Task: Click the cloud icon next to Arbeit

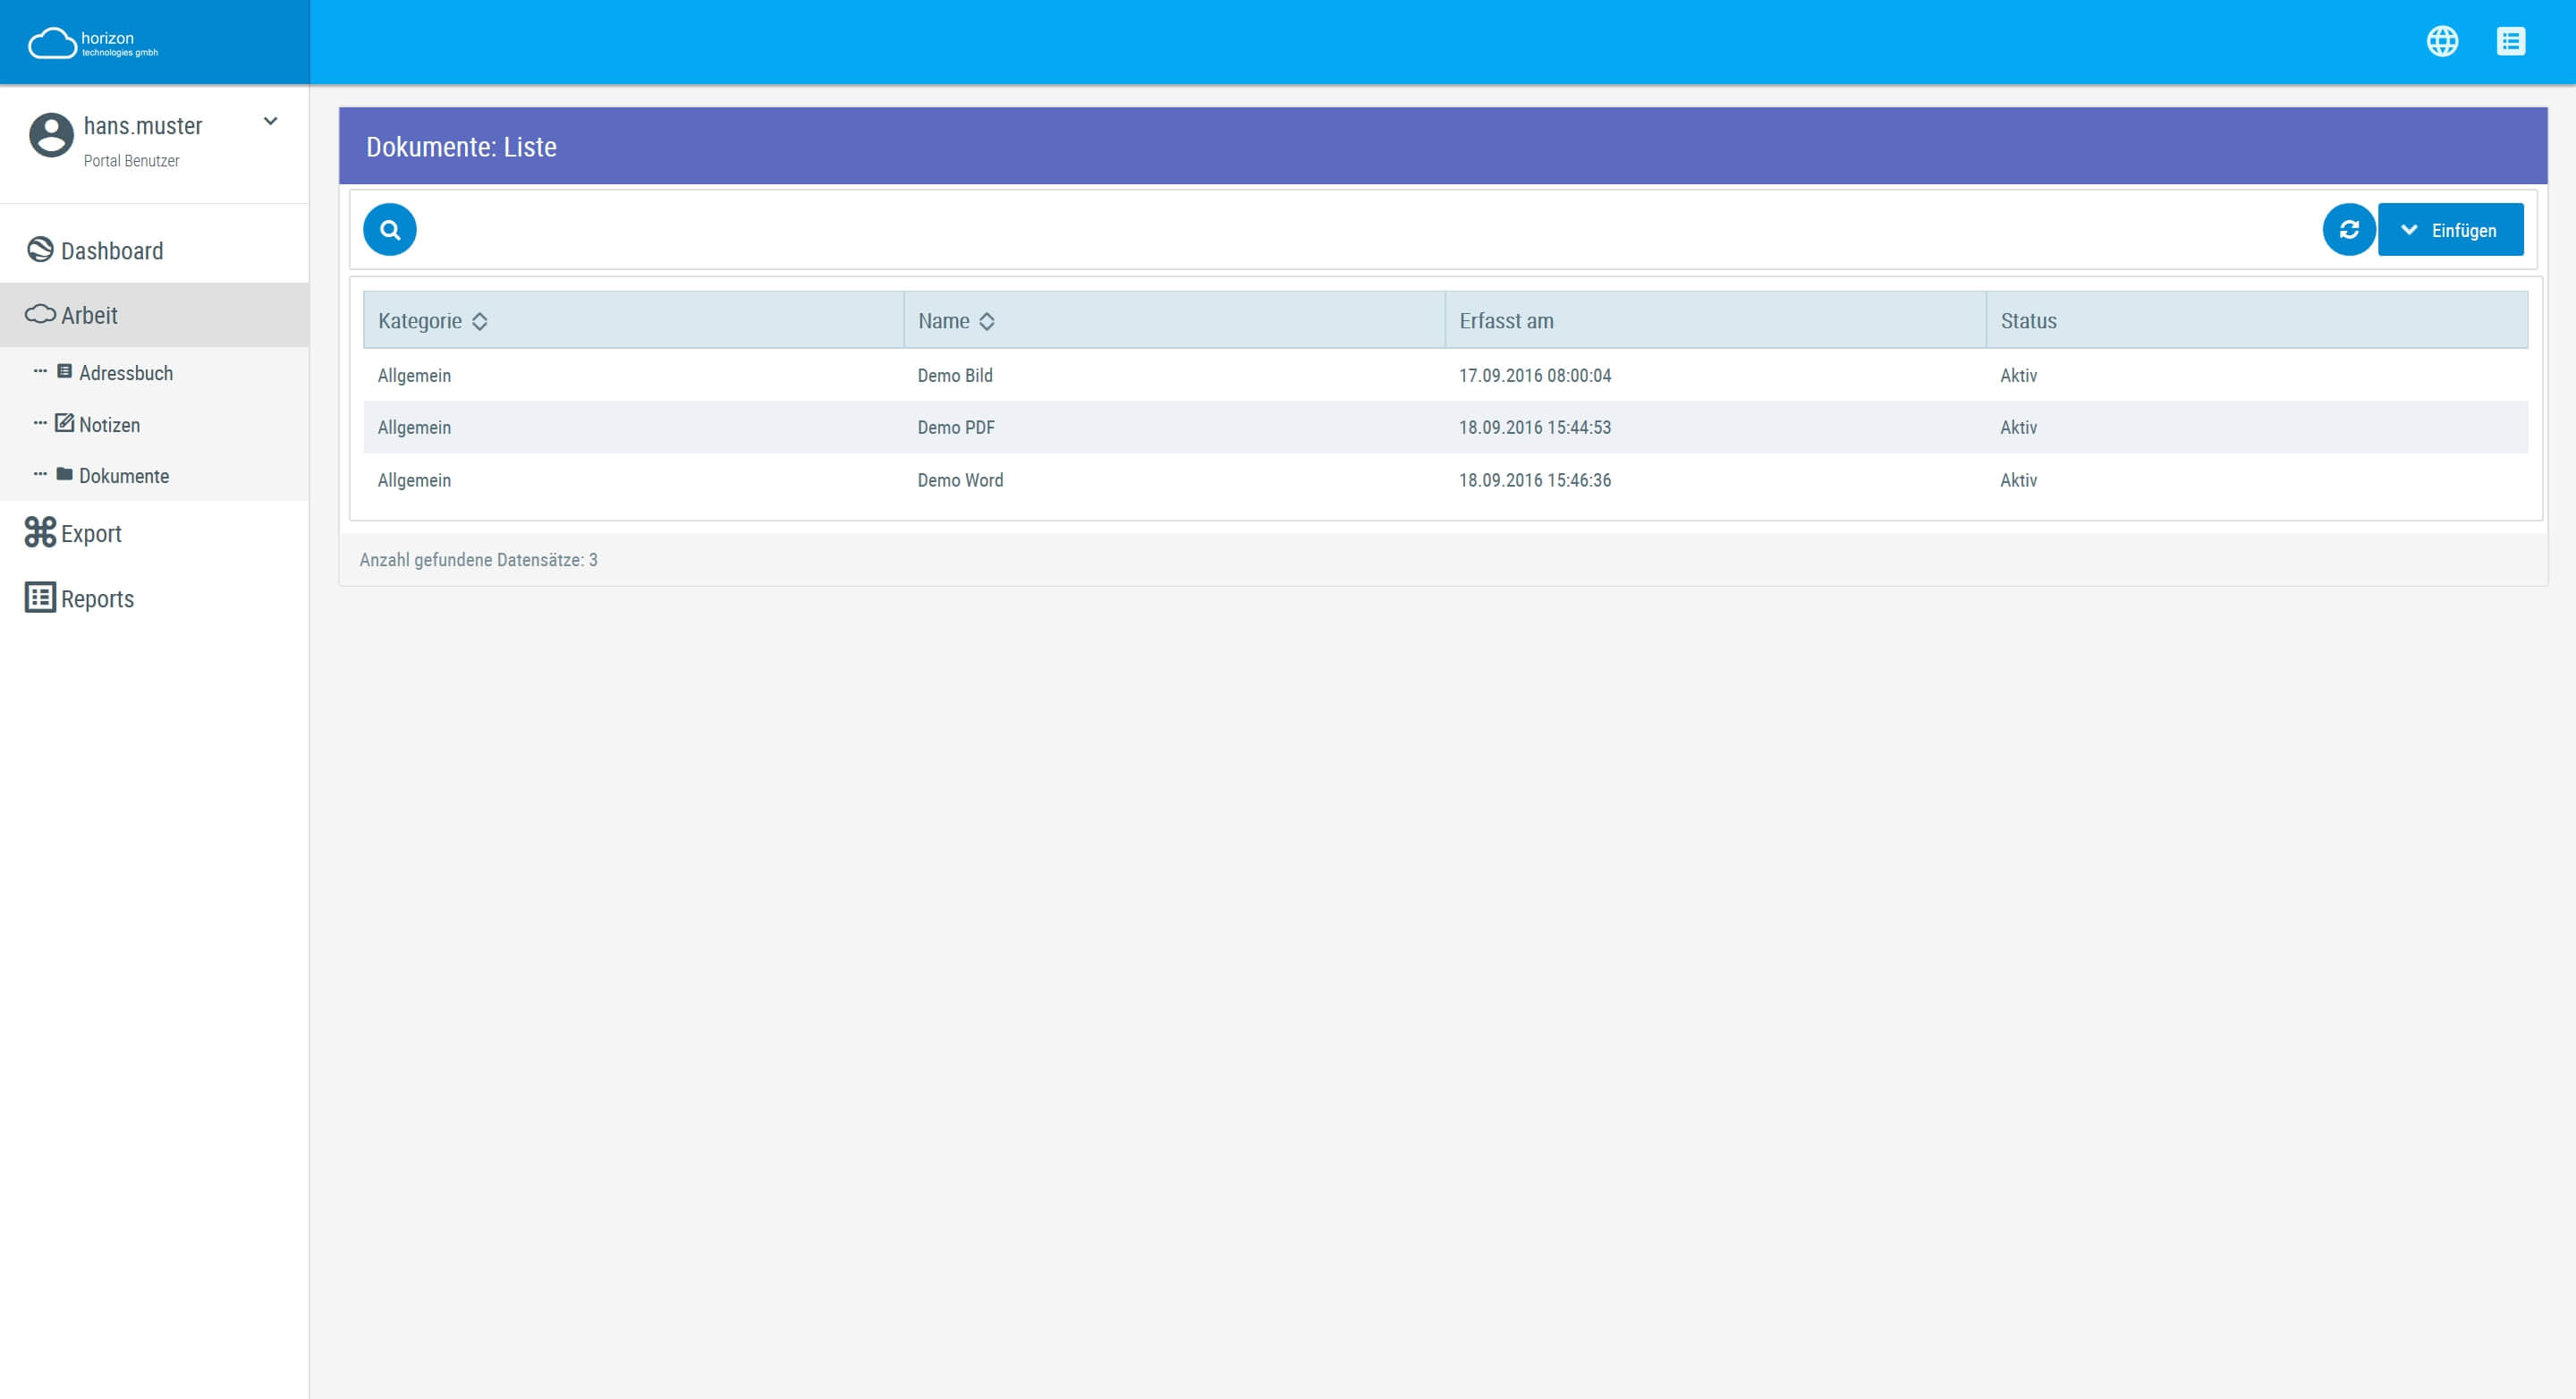Action: (x=39, y=314)
